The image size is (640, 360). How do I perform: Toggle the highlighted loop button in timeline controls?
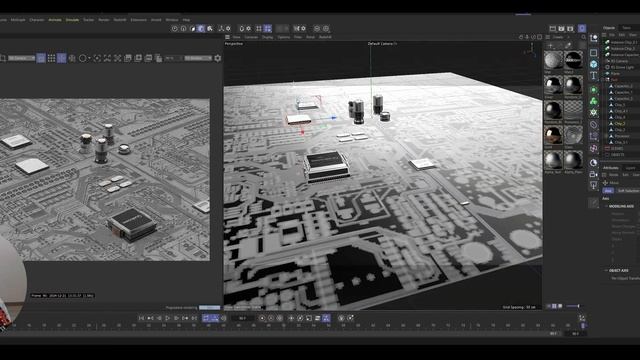click(206, 318)
